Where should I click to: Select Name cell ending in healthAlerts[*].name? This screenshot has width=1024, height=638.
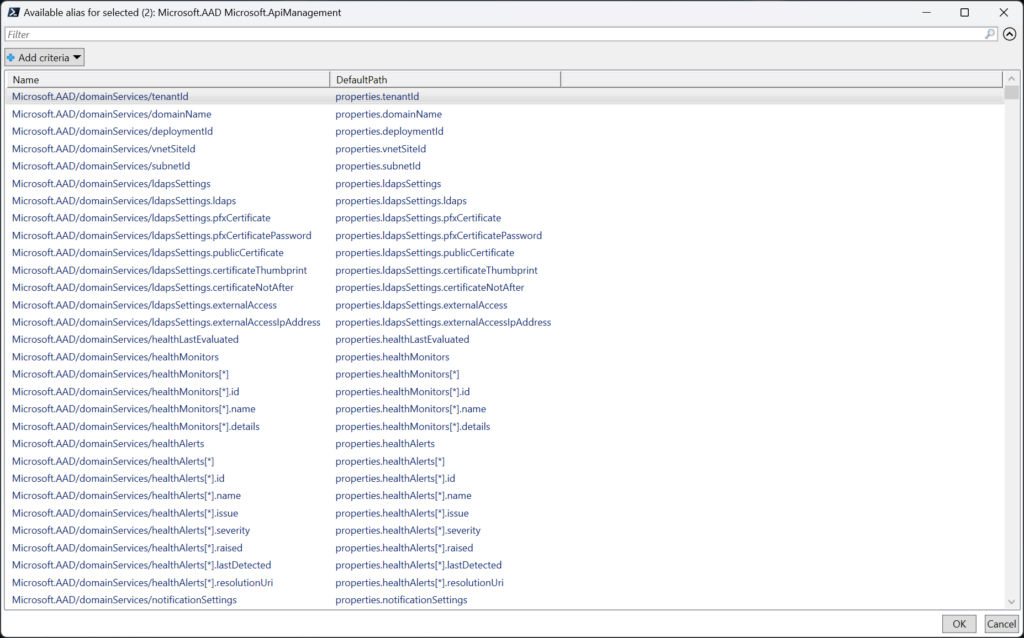[x=127, y=496]
